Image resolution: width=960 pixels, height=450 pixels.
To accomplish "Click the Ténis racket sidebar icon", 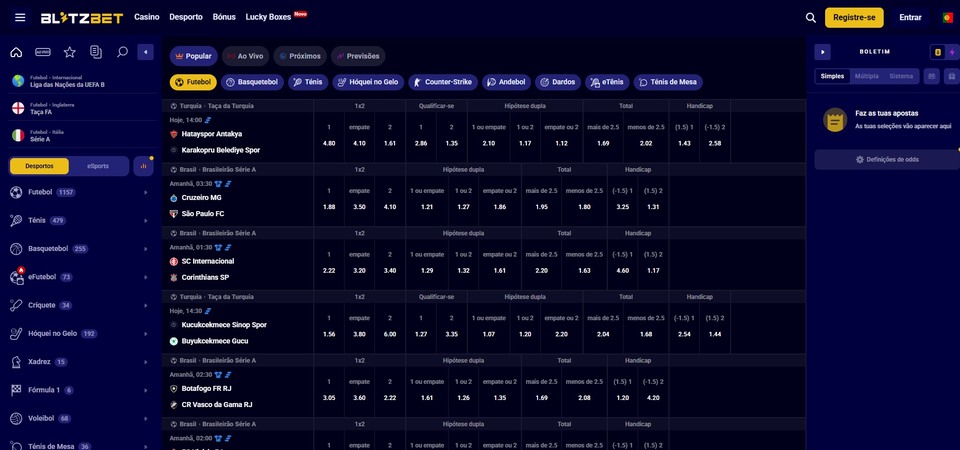I will tap(17, 220).
